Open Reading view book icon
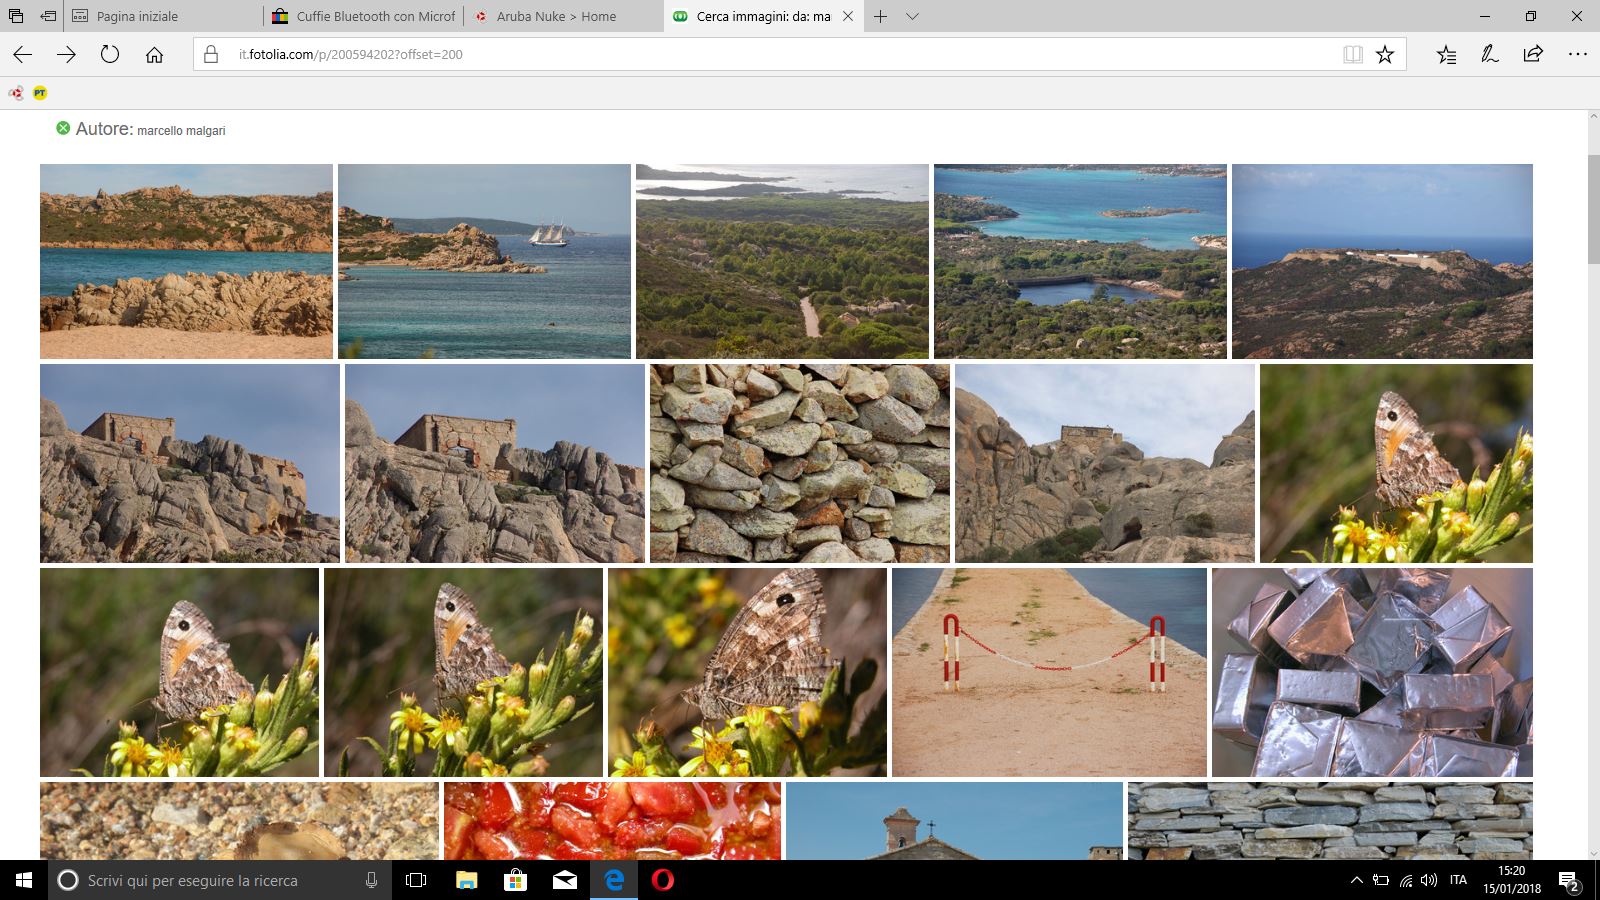Image resolution: width=1600 pixels, height=900 pixels. [x=1353, y=55]
